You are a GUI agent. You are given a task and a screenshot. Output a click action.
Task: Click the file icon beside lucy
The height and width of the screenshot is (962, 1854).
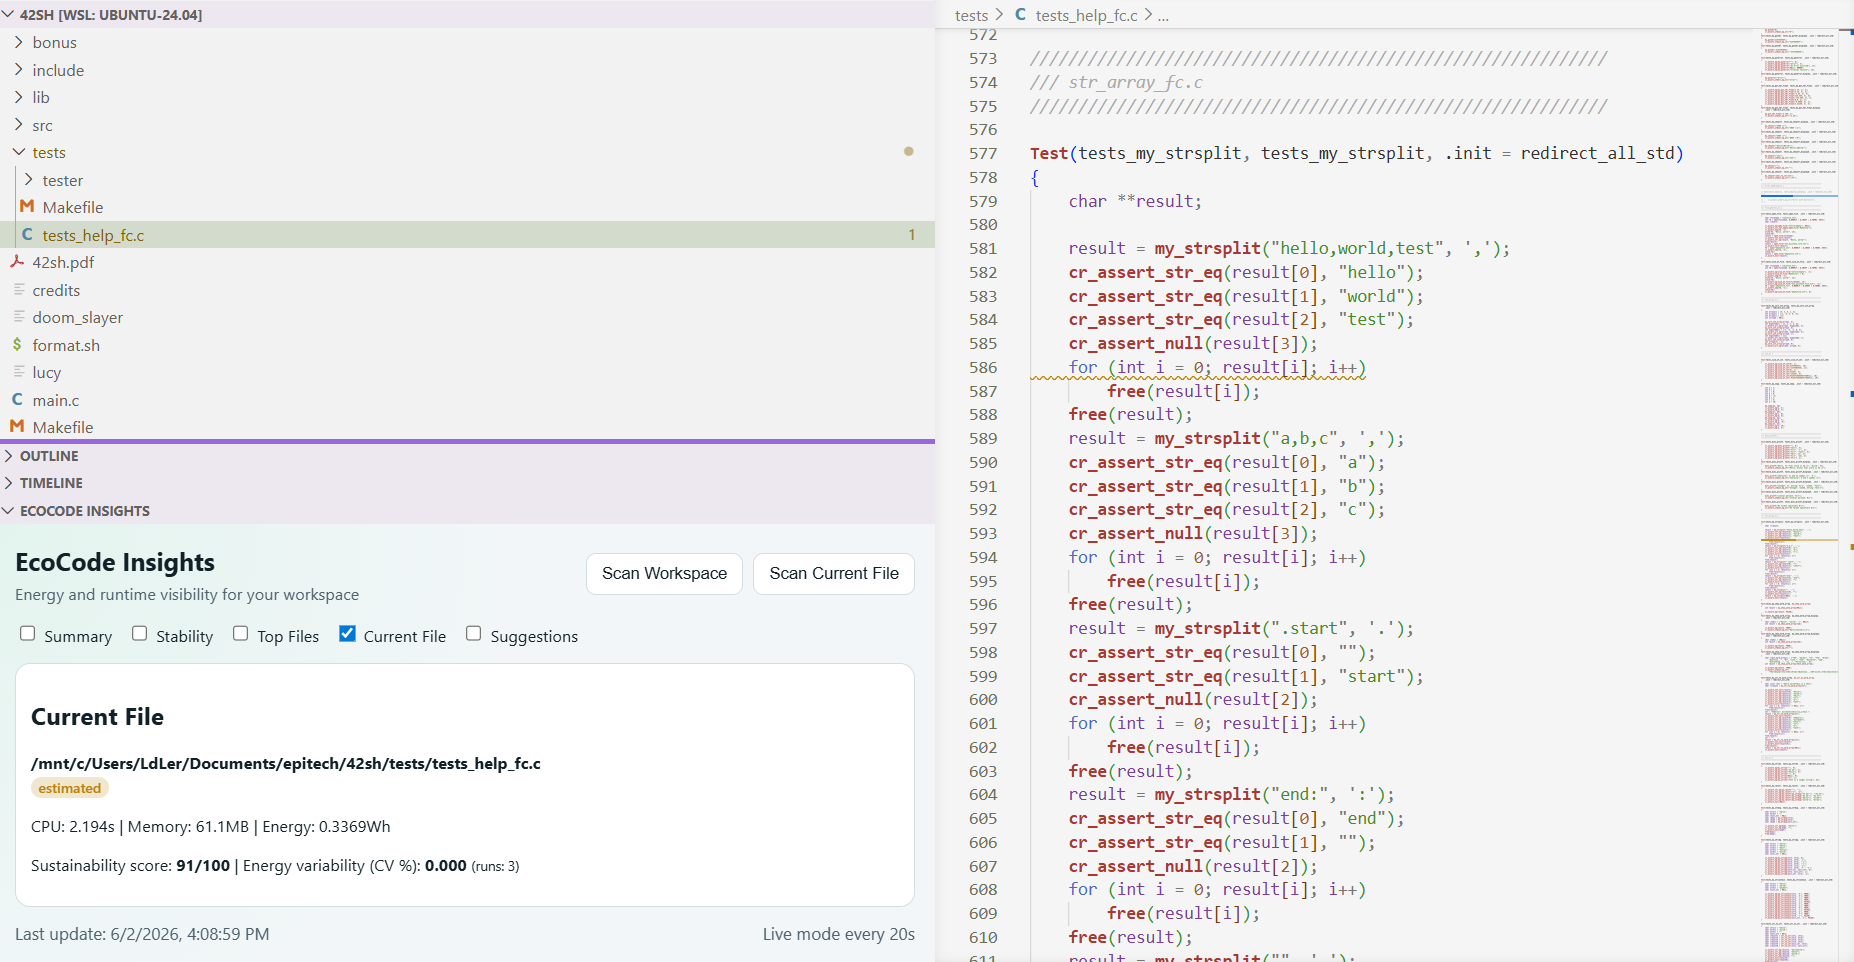(x=19, y=371)
